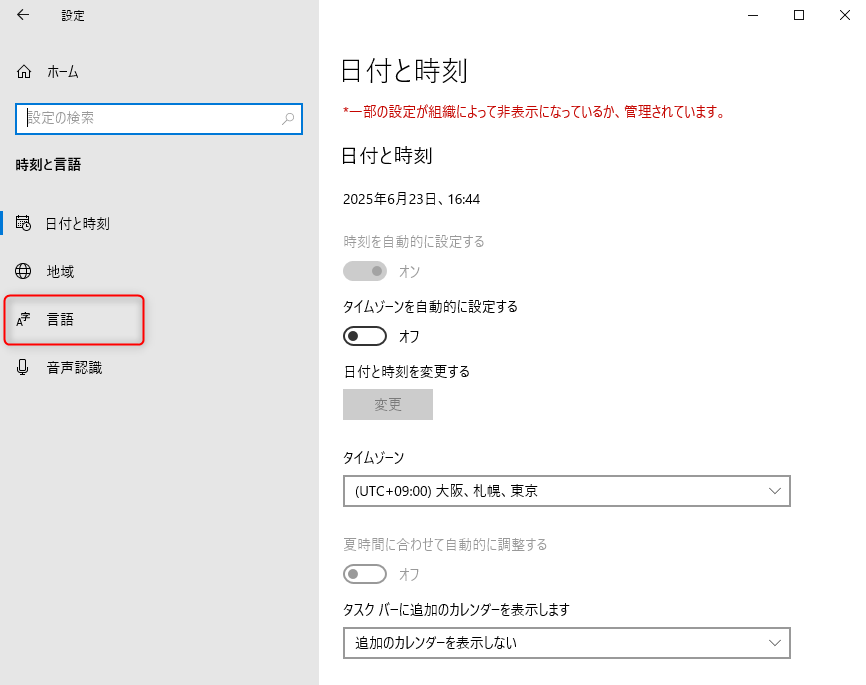This screenshot has height=685, width=866.
Task: Click the language icon for 言語
Action: click(x=24, y=320)
